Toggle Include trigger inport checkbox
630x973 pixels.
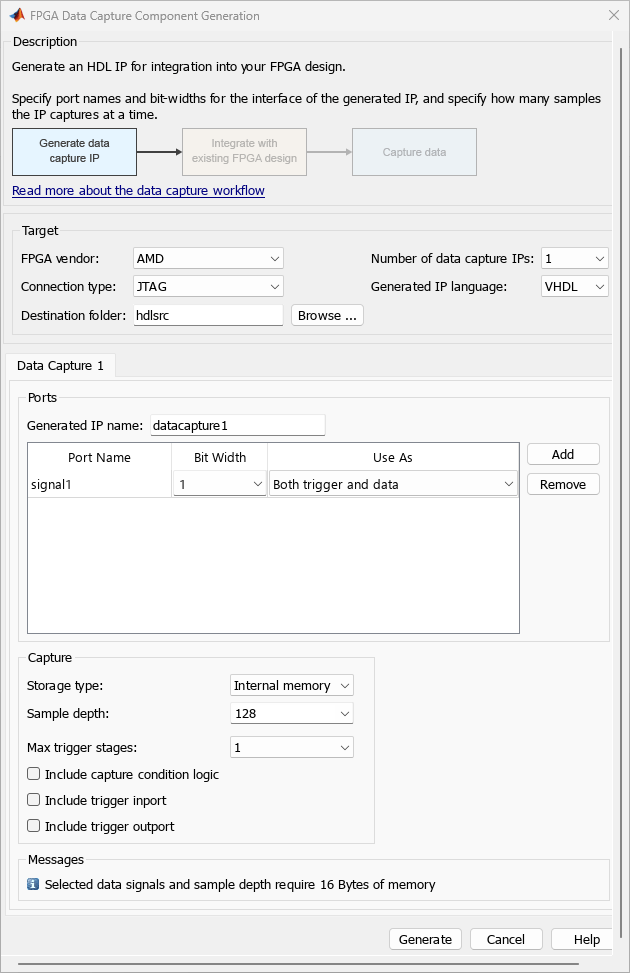pyautogui.click(x=34, y=800)
